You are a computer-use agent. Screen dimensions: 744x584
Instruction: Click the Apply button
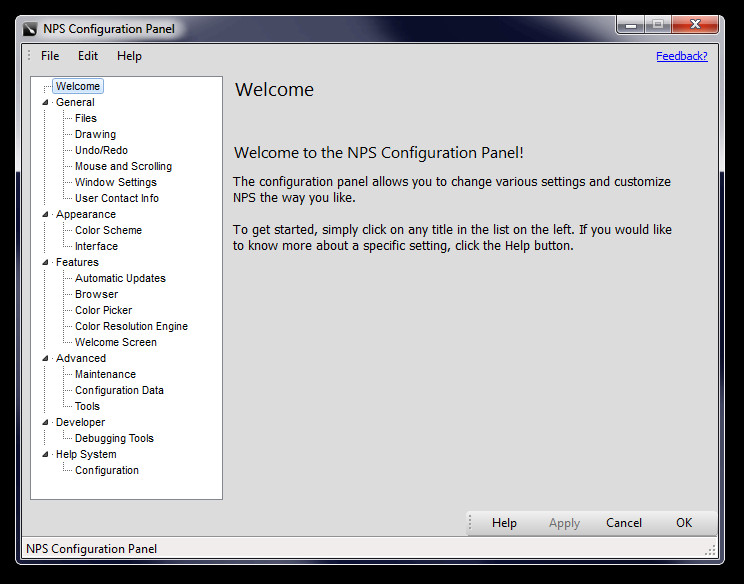point(564,523)
